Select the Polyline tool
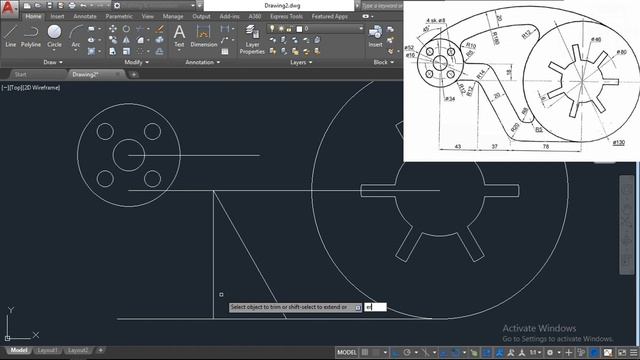 click(x=31, y=36)
